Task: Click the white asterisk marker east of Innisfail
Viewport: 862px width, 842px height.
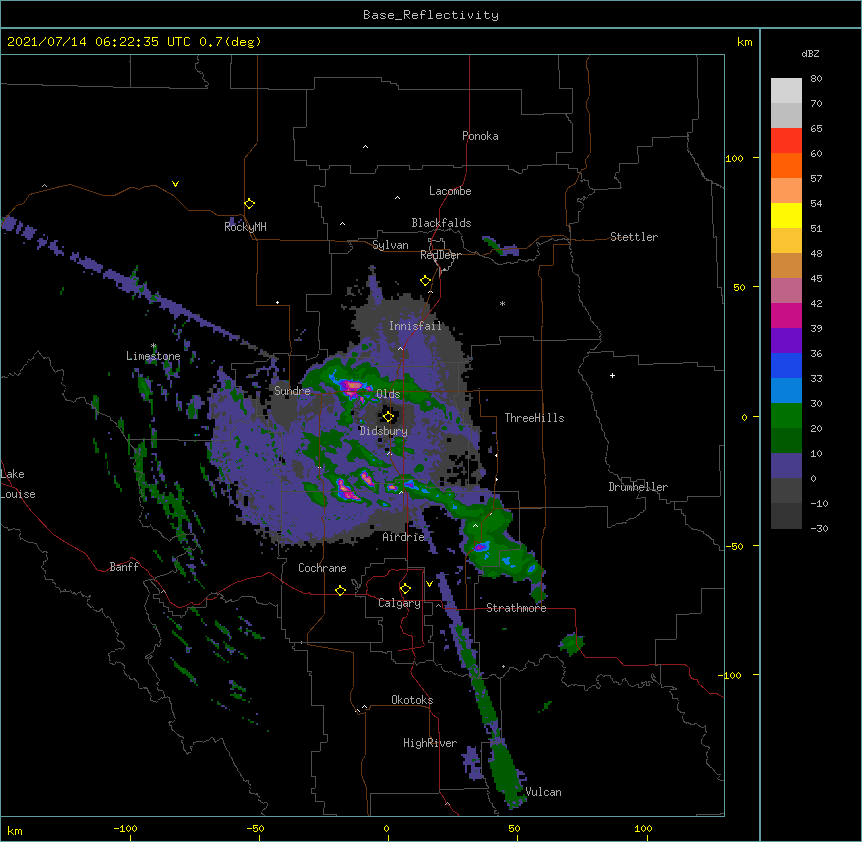Action: (502, 303)
